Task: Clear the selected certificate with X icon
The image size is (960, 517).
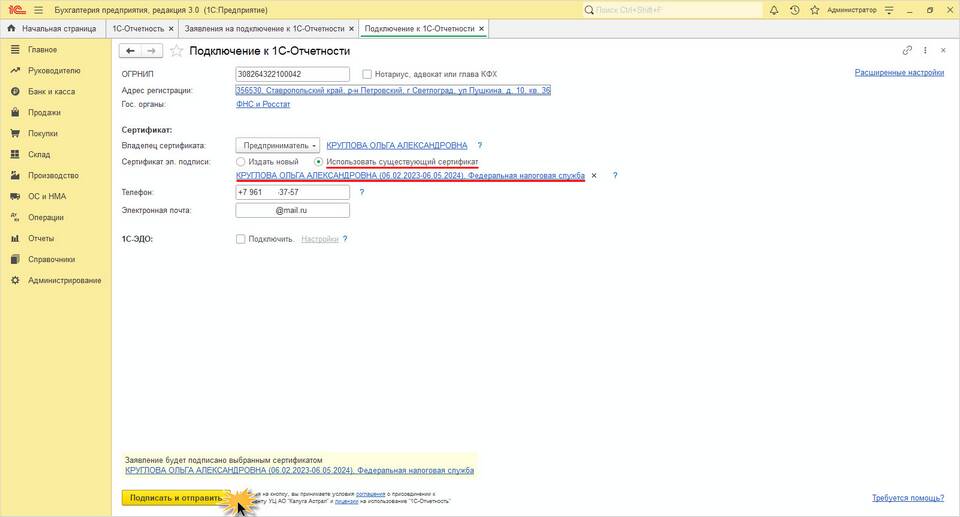Action: tap(594, 176)
